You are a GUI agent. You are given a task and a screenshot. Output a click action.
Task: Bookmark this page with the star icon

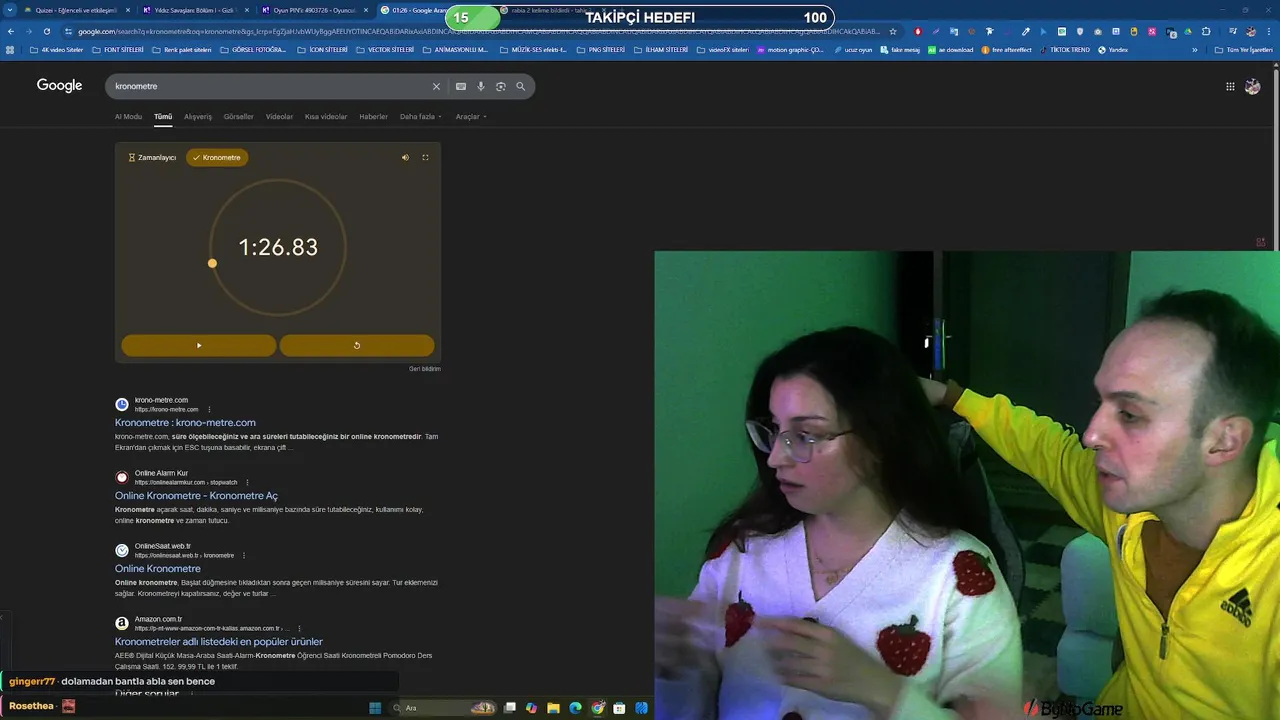coord(893,31)
